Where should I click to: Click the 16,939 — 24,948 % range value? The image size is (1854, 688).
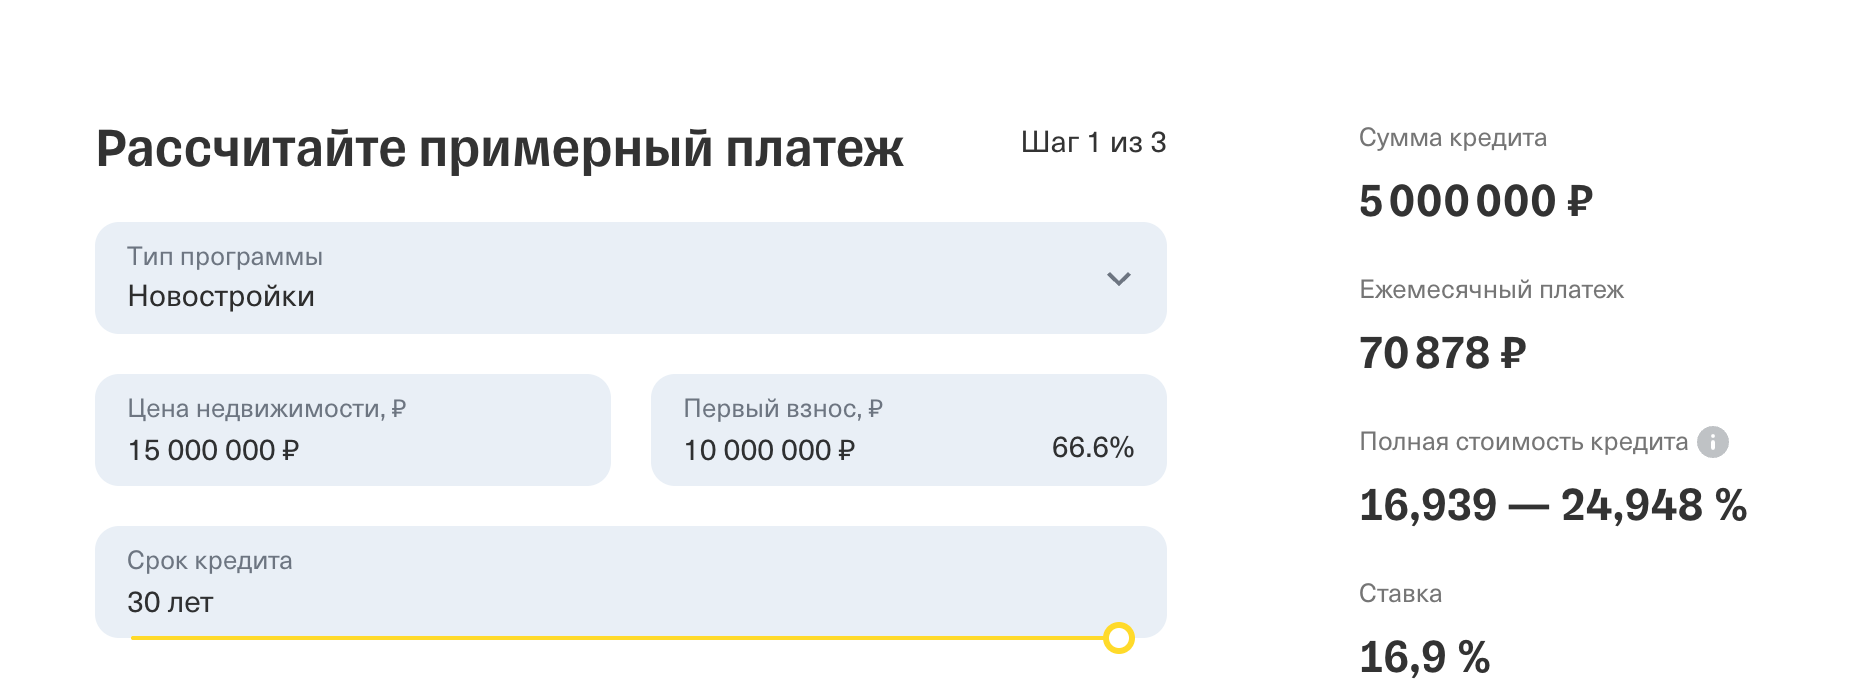[x=1553, y=505]
